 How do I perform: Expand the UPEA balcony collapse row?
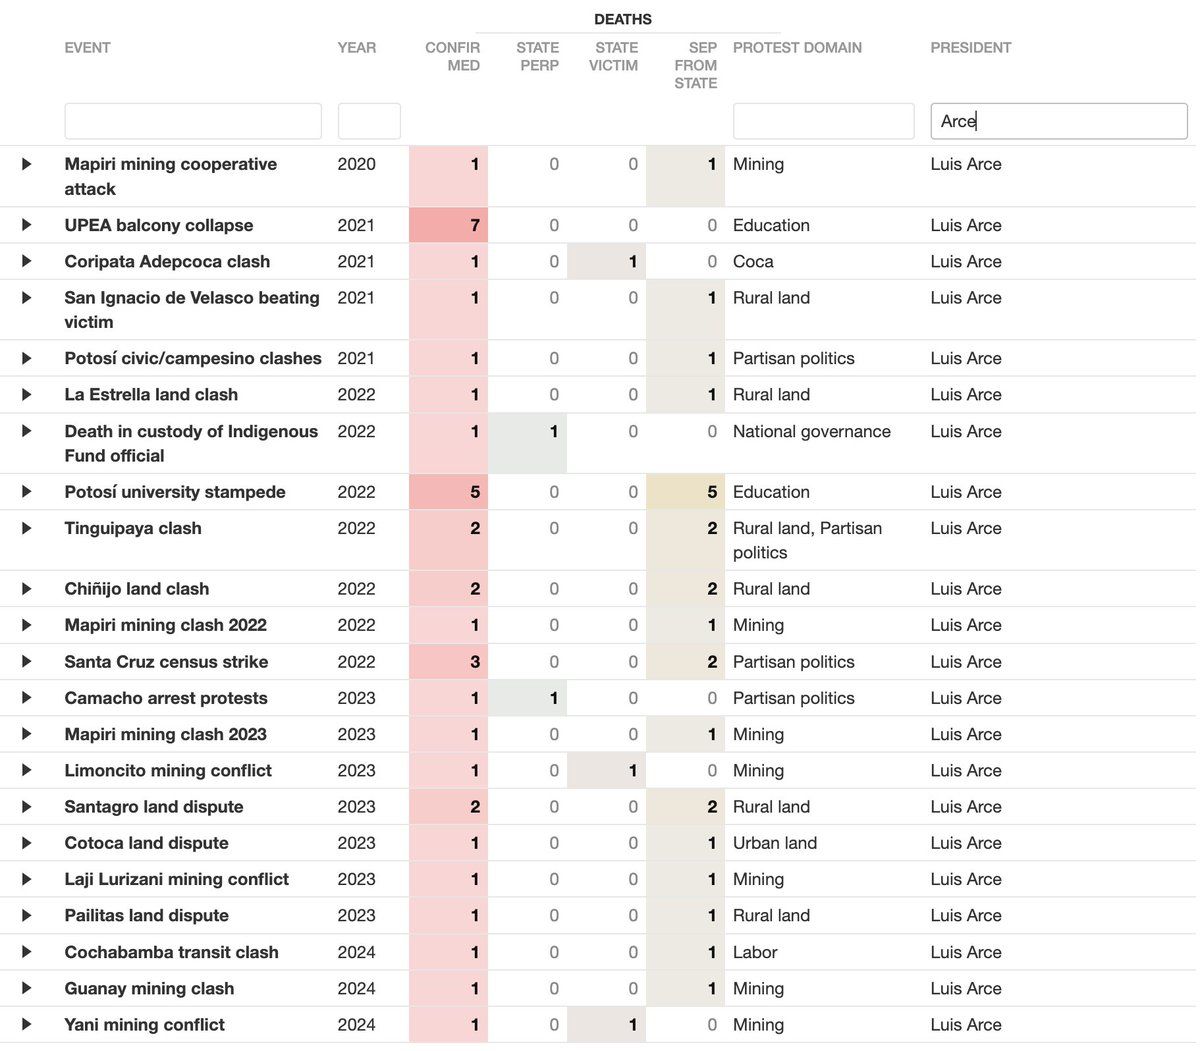point(27,225)
